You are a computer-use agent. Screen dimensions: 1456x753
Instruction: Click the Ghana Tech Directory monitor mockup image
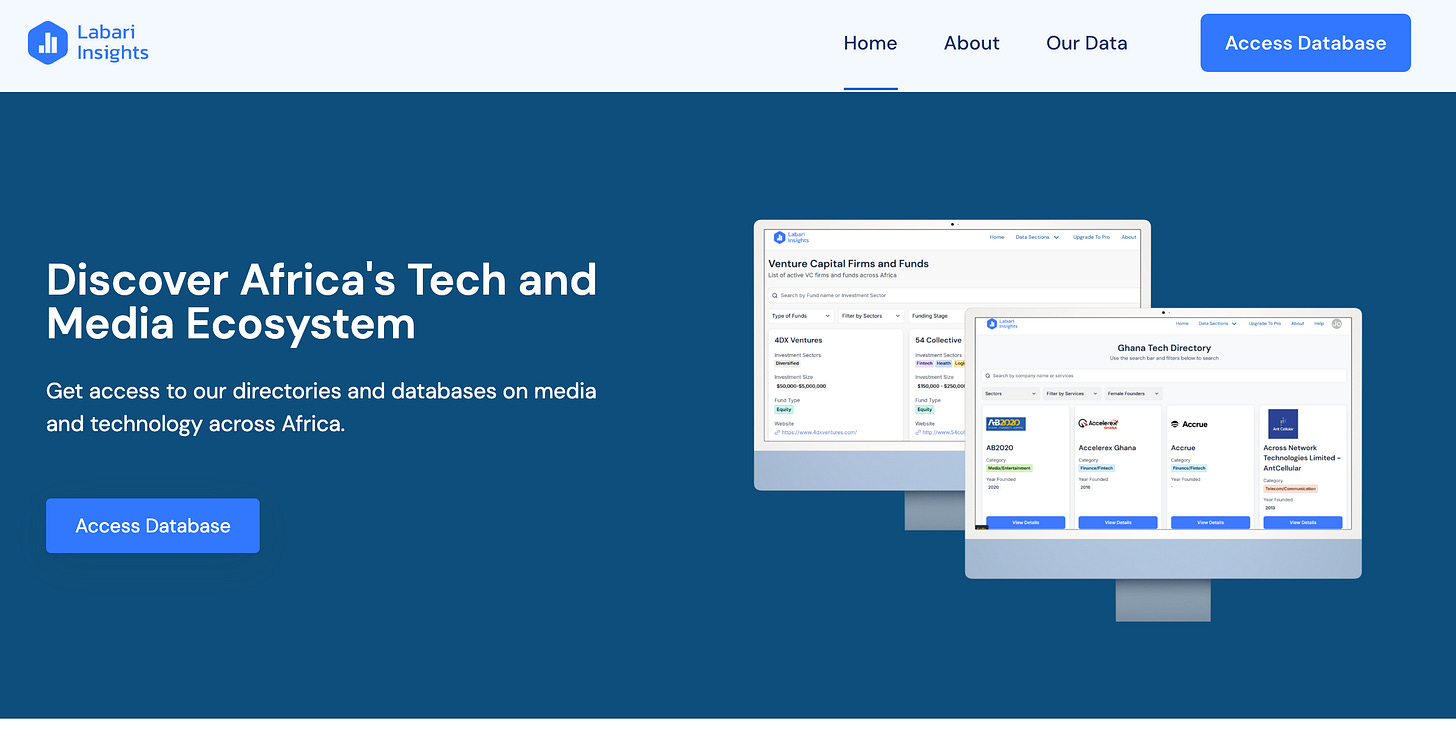[1163, 463]
